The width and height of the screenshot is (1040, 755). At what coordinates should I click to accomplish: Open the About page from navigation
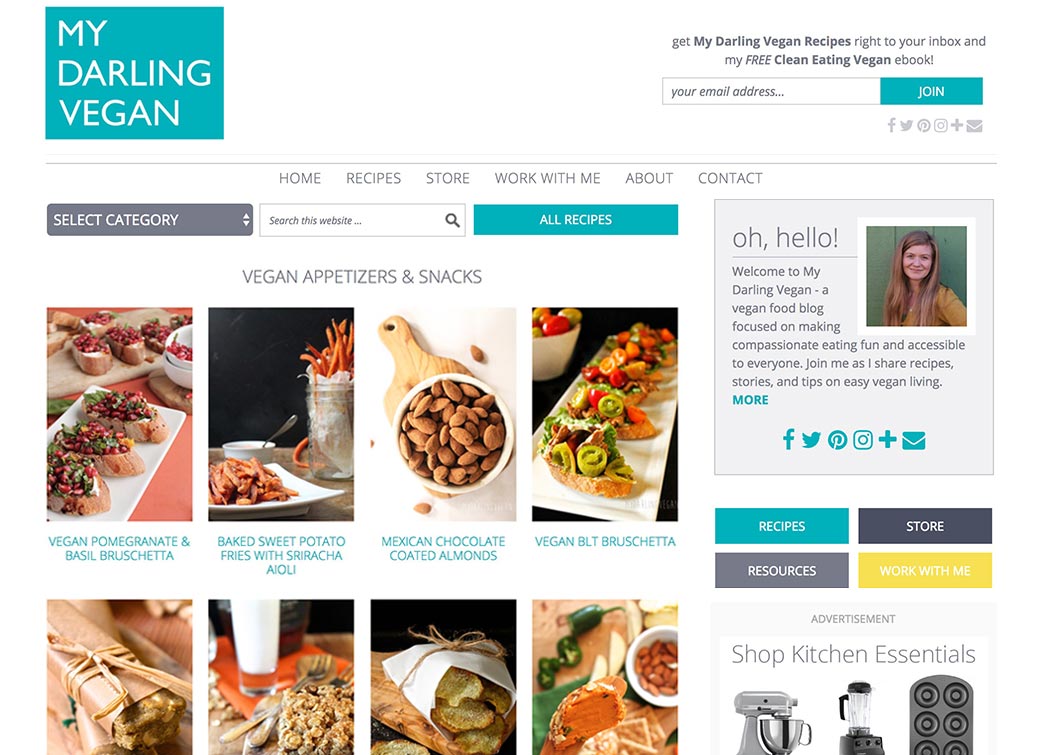(649, 178)
